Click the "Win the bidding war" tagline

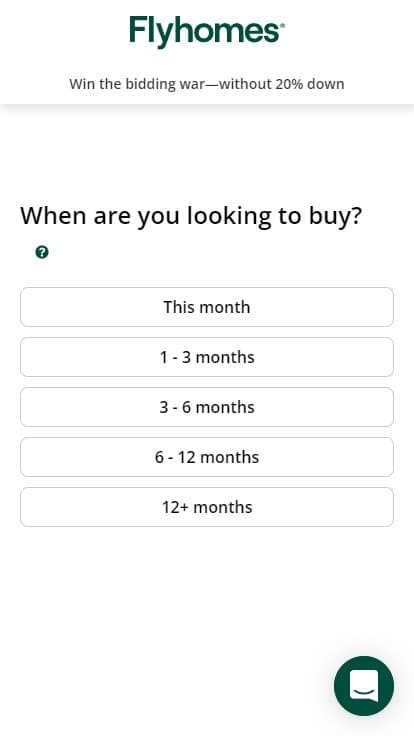pos(207,84)
